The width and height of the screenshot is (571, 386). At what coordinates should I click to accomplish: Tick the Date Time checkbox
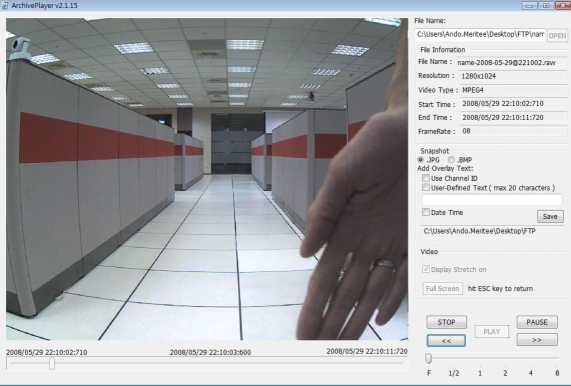pos(426,212)
